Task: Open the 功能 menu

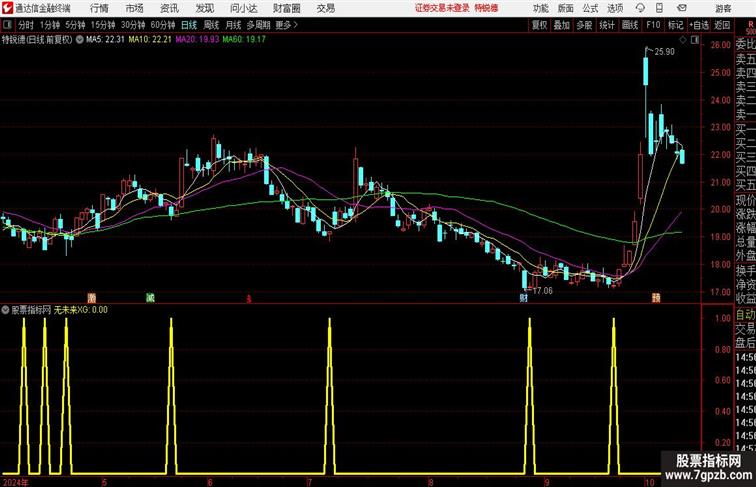Action: click(540, 8)
